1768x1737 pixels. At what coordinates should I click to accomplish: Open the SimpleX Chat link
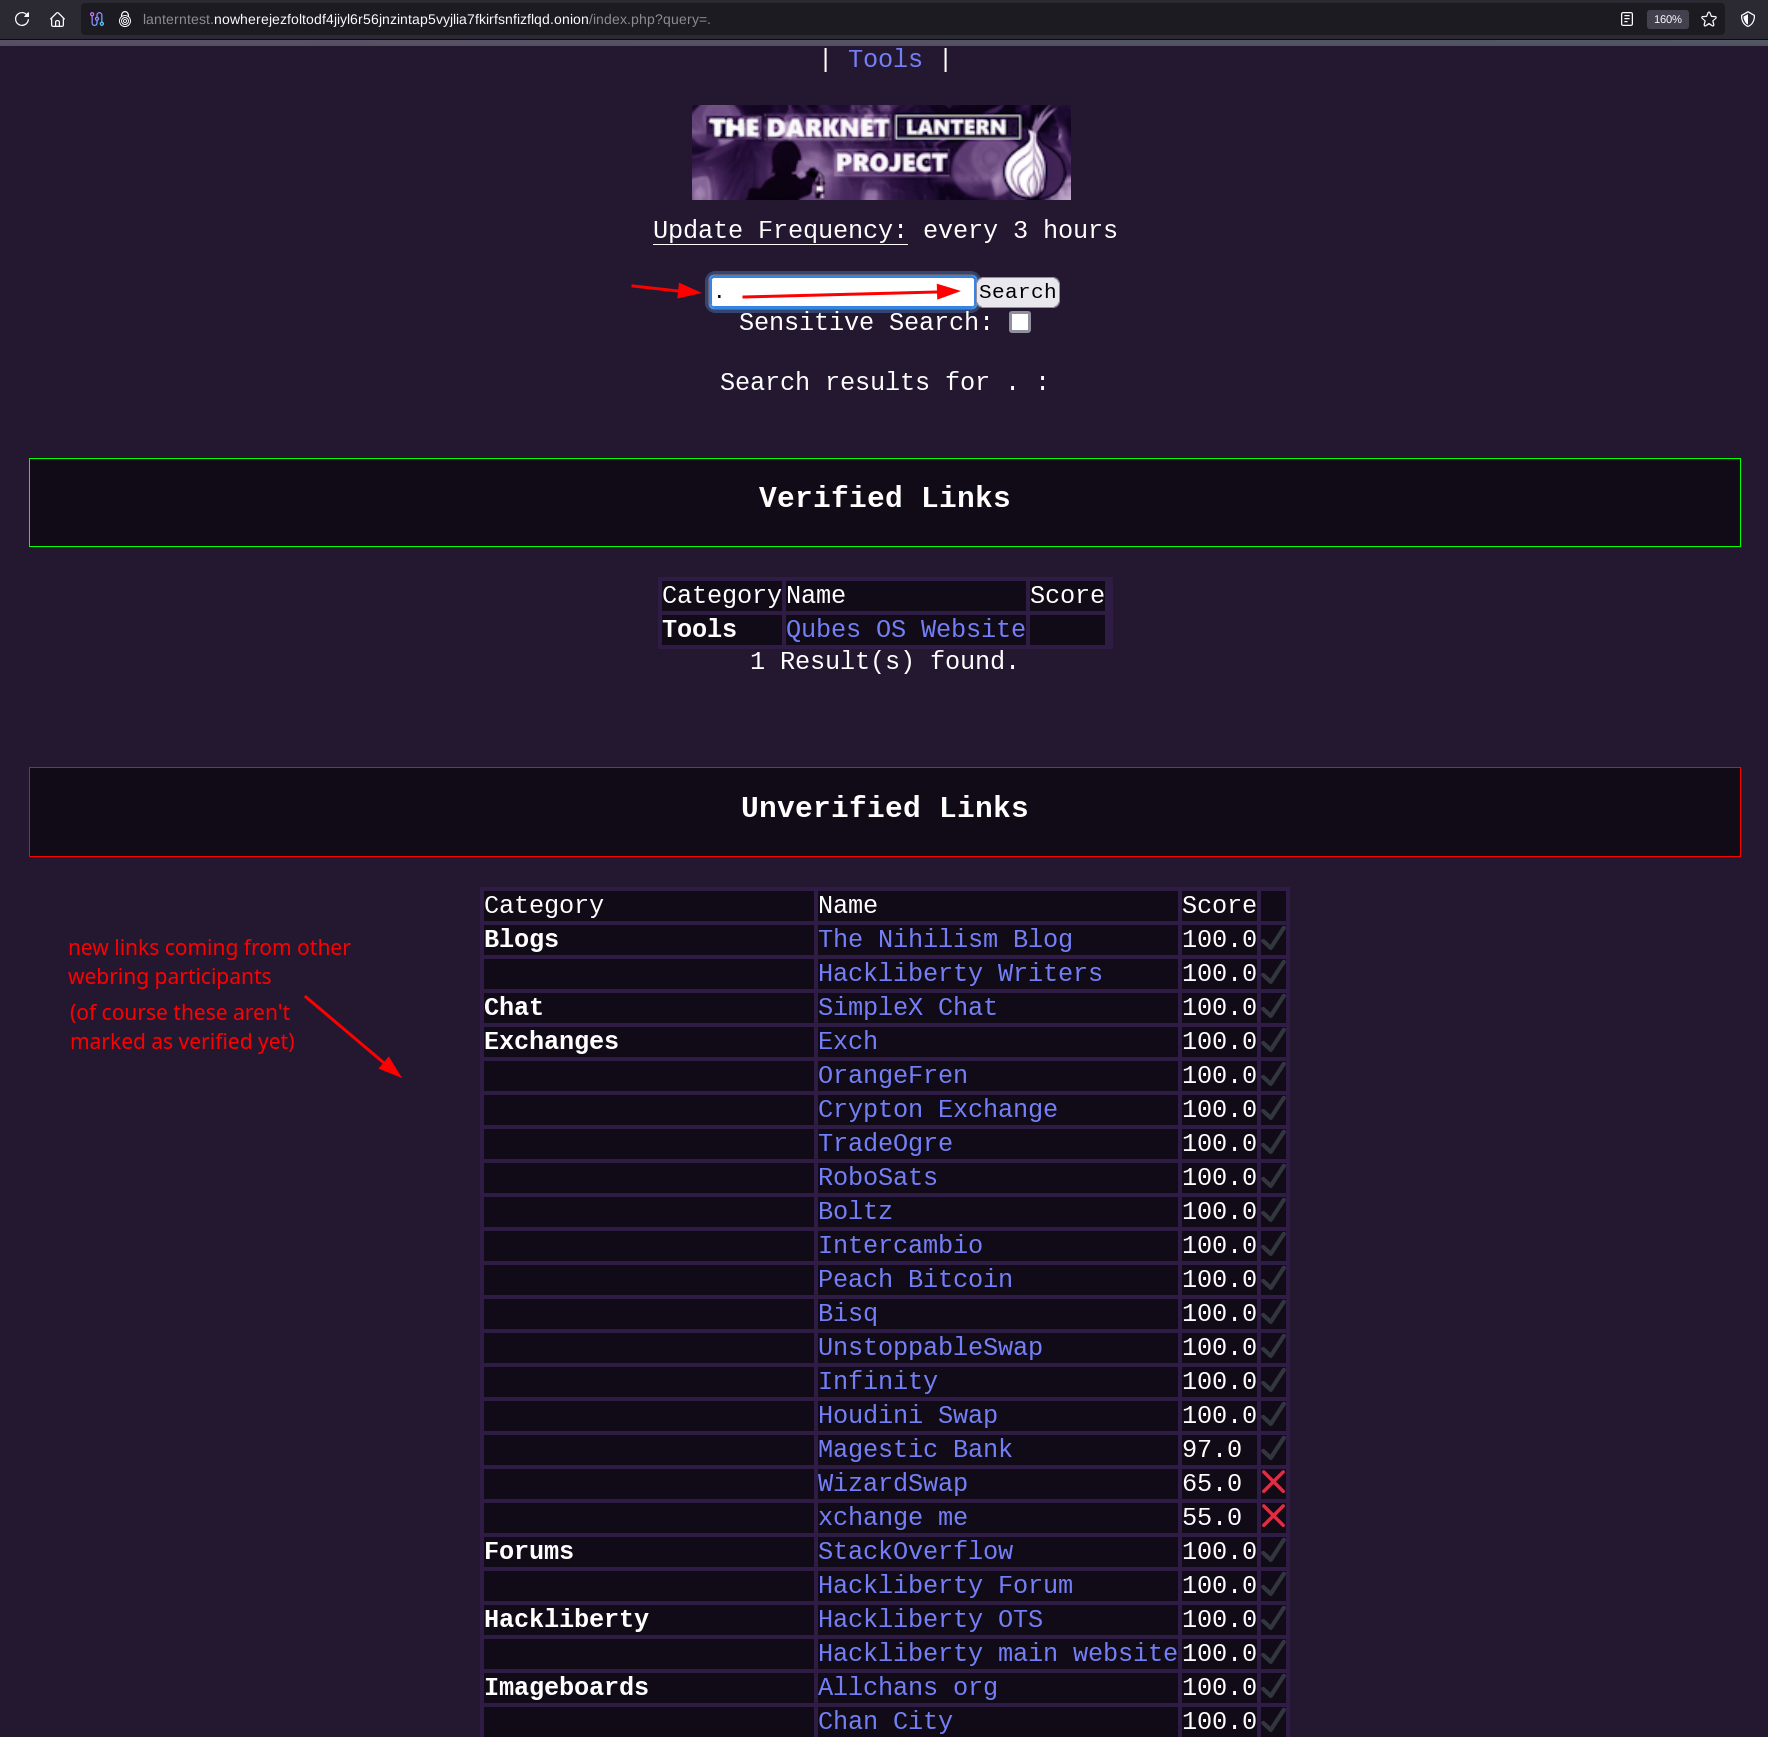point(907,1007)
